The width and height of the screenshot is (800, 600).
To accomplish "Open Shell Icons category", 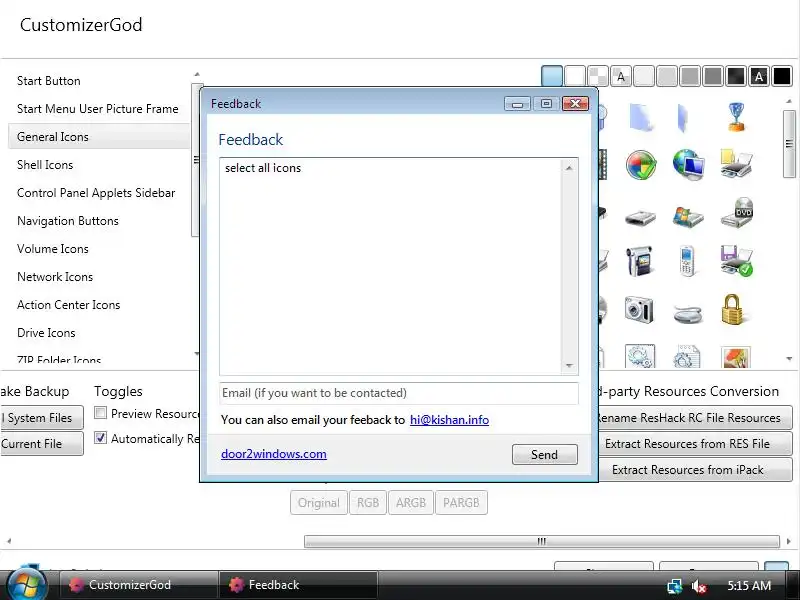I will [x=45, y=165].
